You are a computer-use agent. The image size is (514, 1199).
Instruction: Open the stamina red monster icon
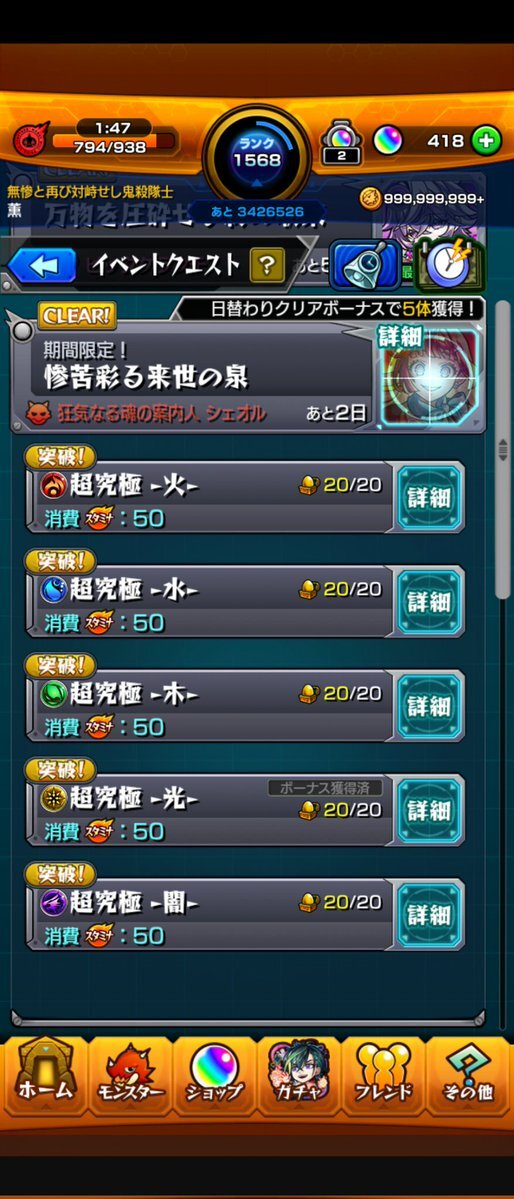coord(31,138)
